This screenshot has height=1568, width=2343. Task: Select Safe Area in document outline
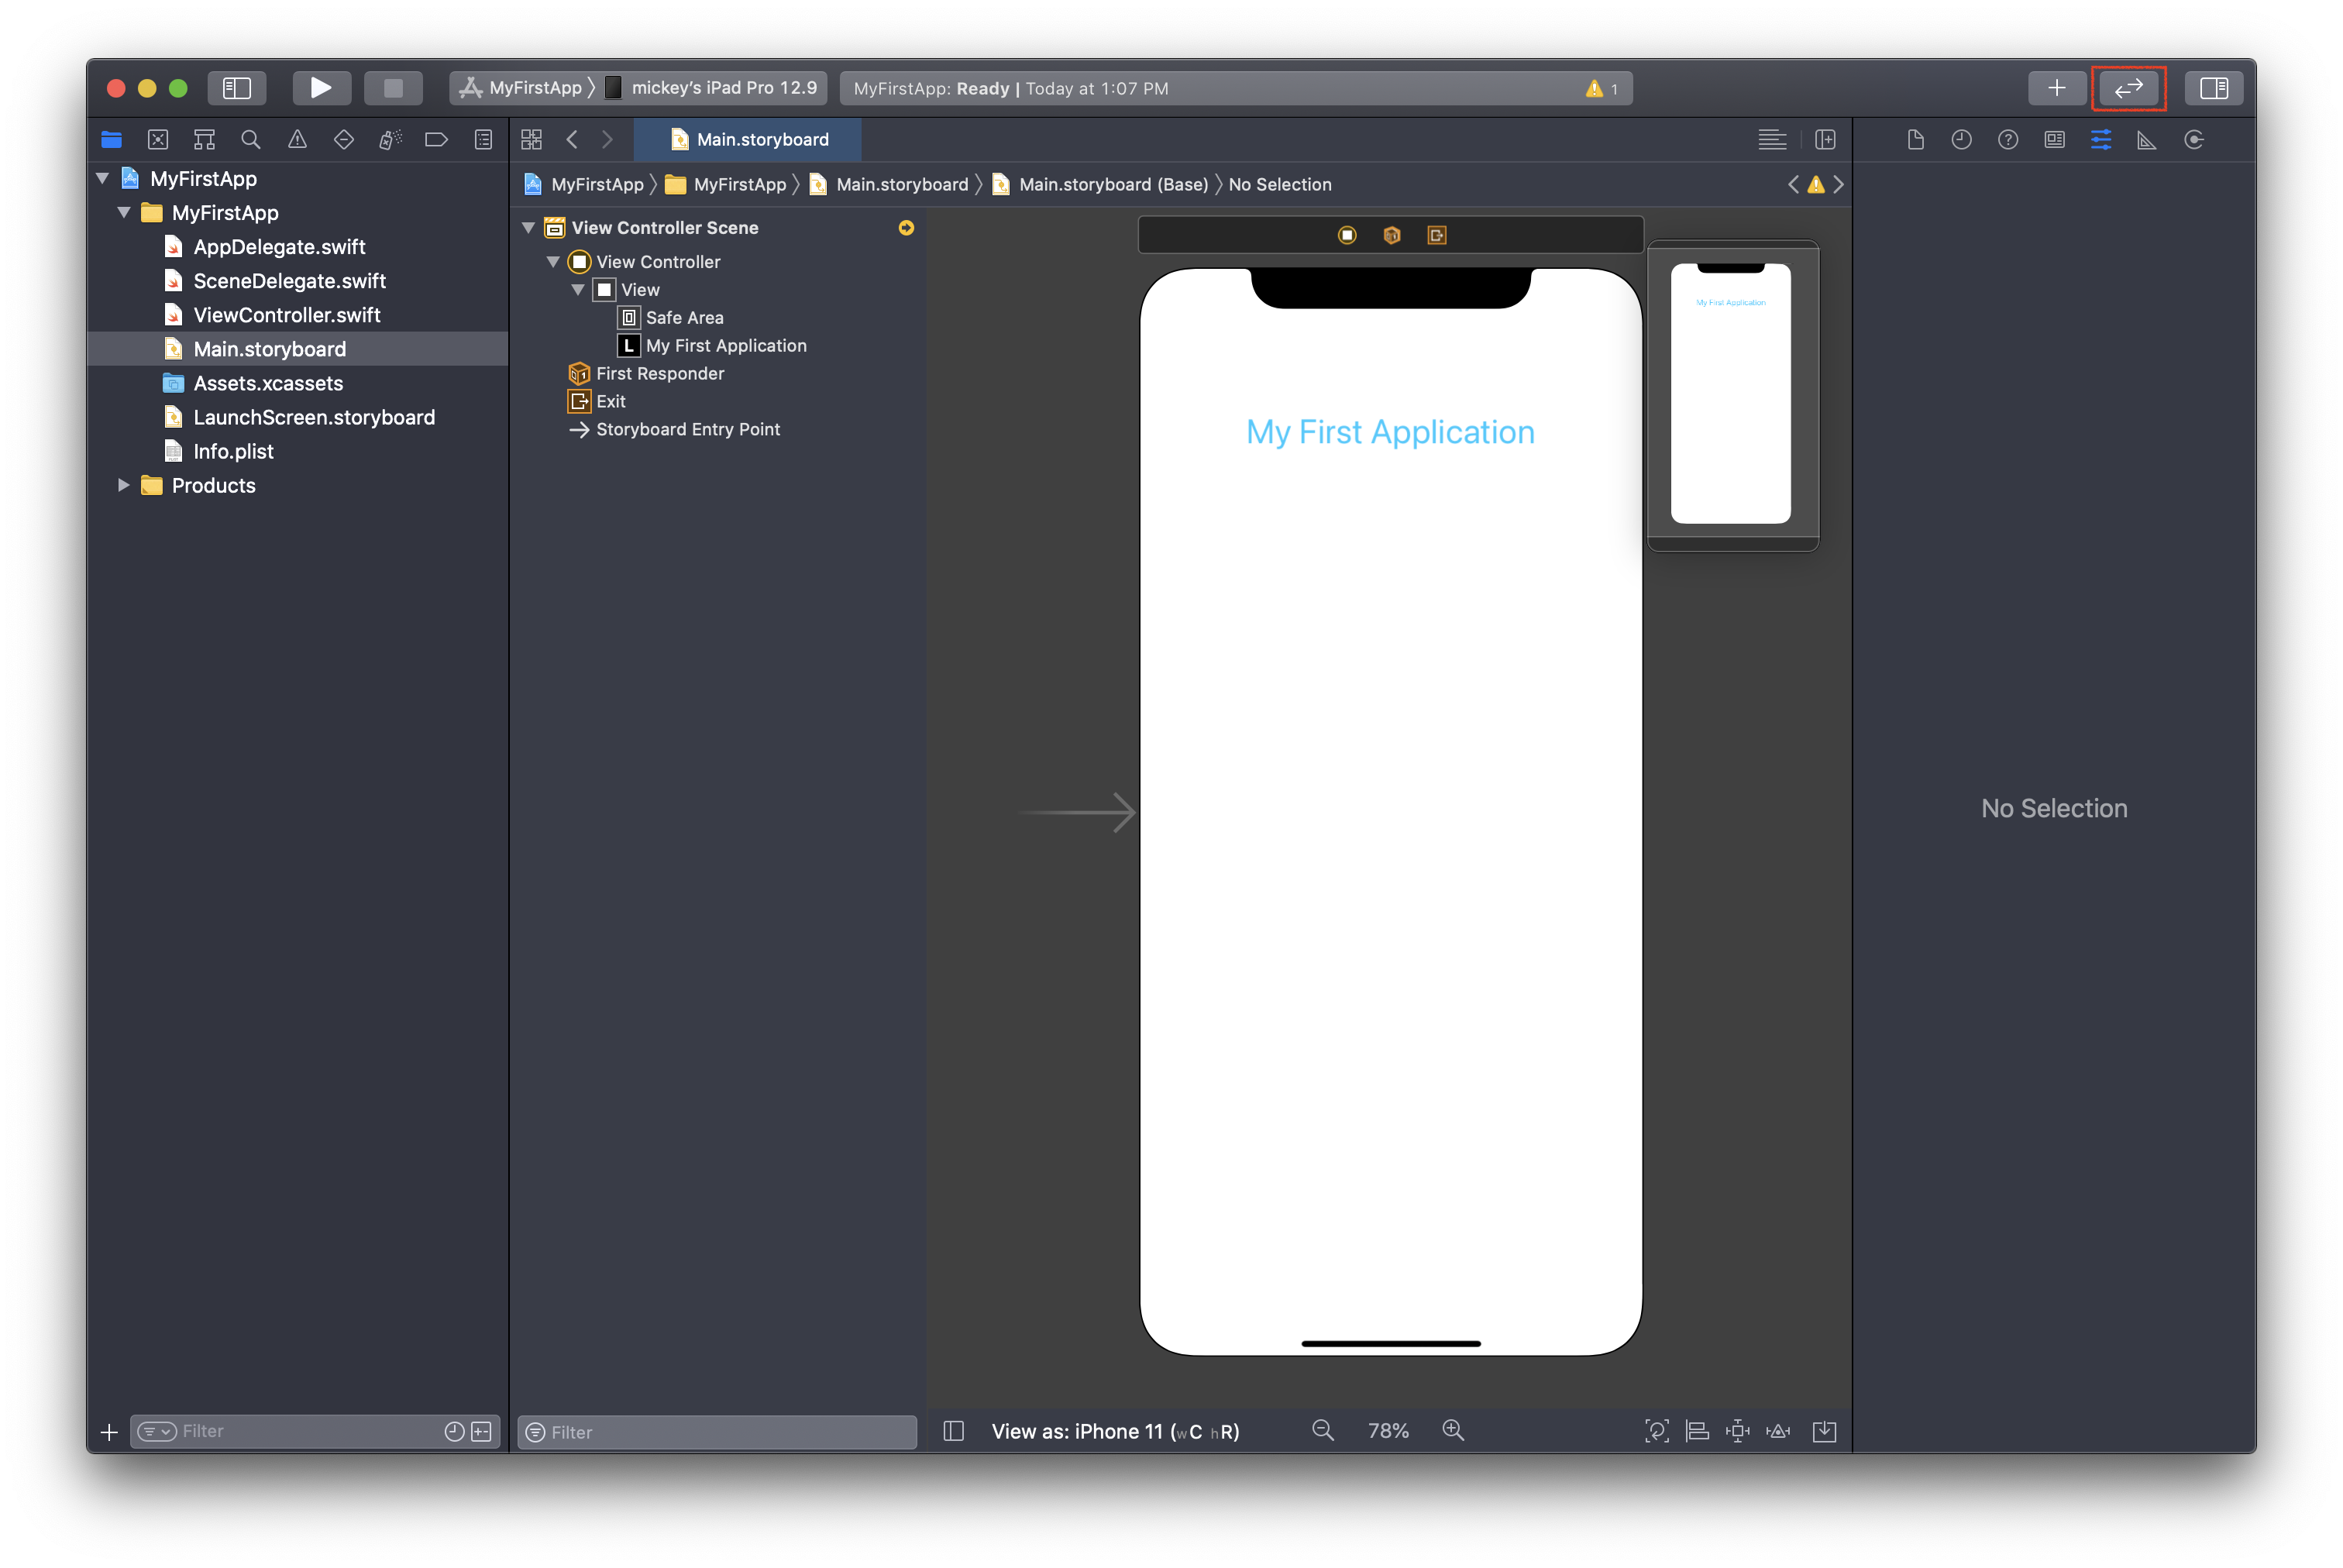pos(684,318)
